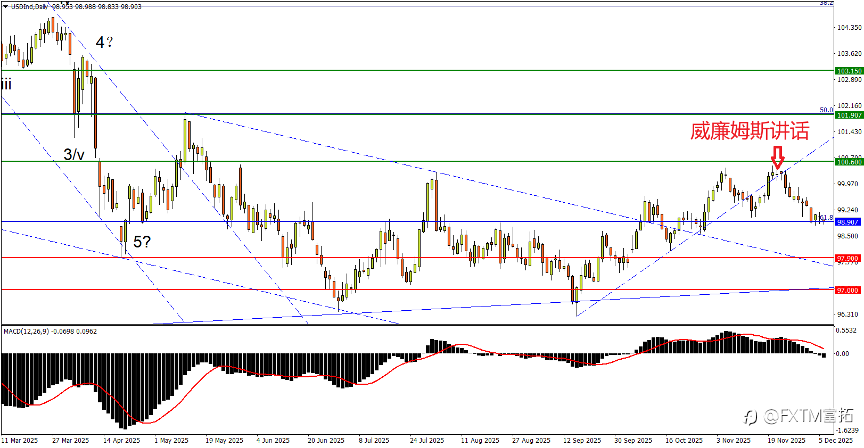864x448 pixels.
Task: Select the green 103.150 price level tag
Action: [x=849, y=71]
